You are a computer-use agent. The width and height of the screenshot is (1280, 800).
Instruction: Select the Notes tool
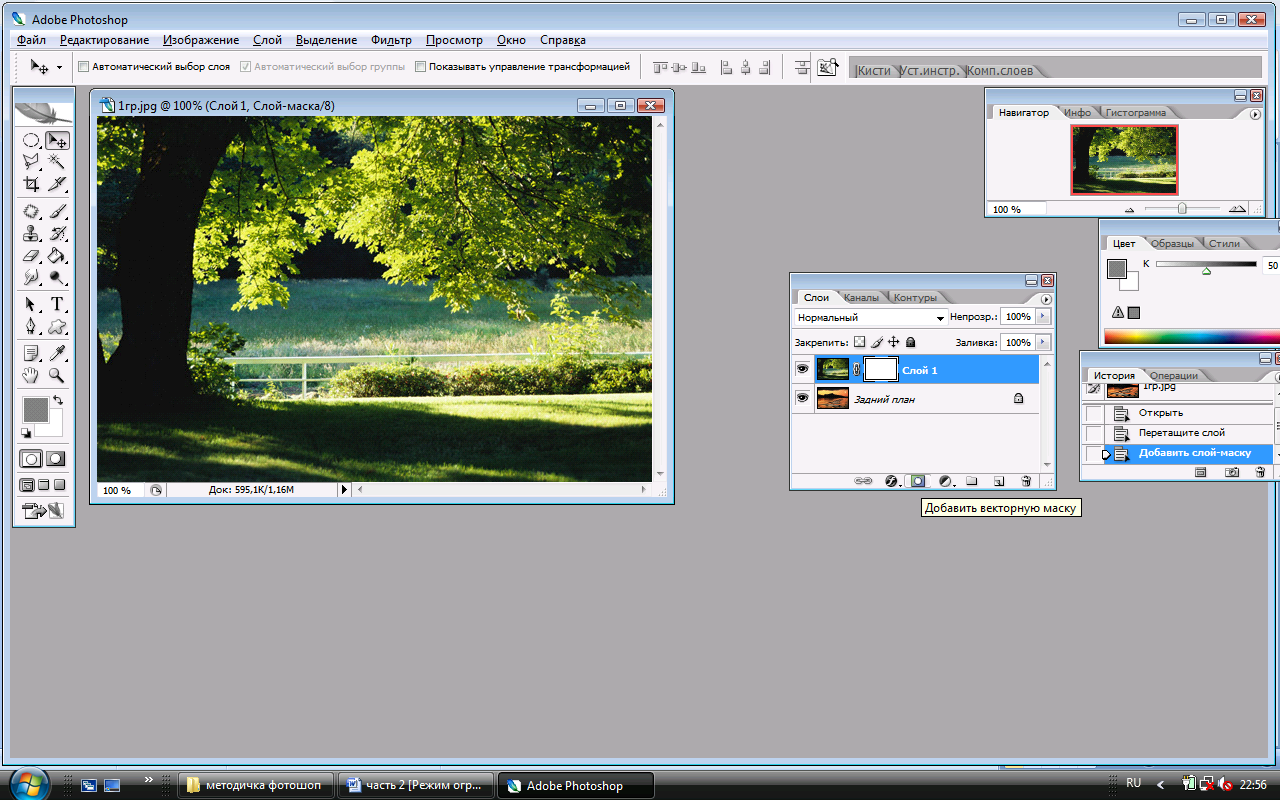tap(31, 353)
